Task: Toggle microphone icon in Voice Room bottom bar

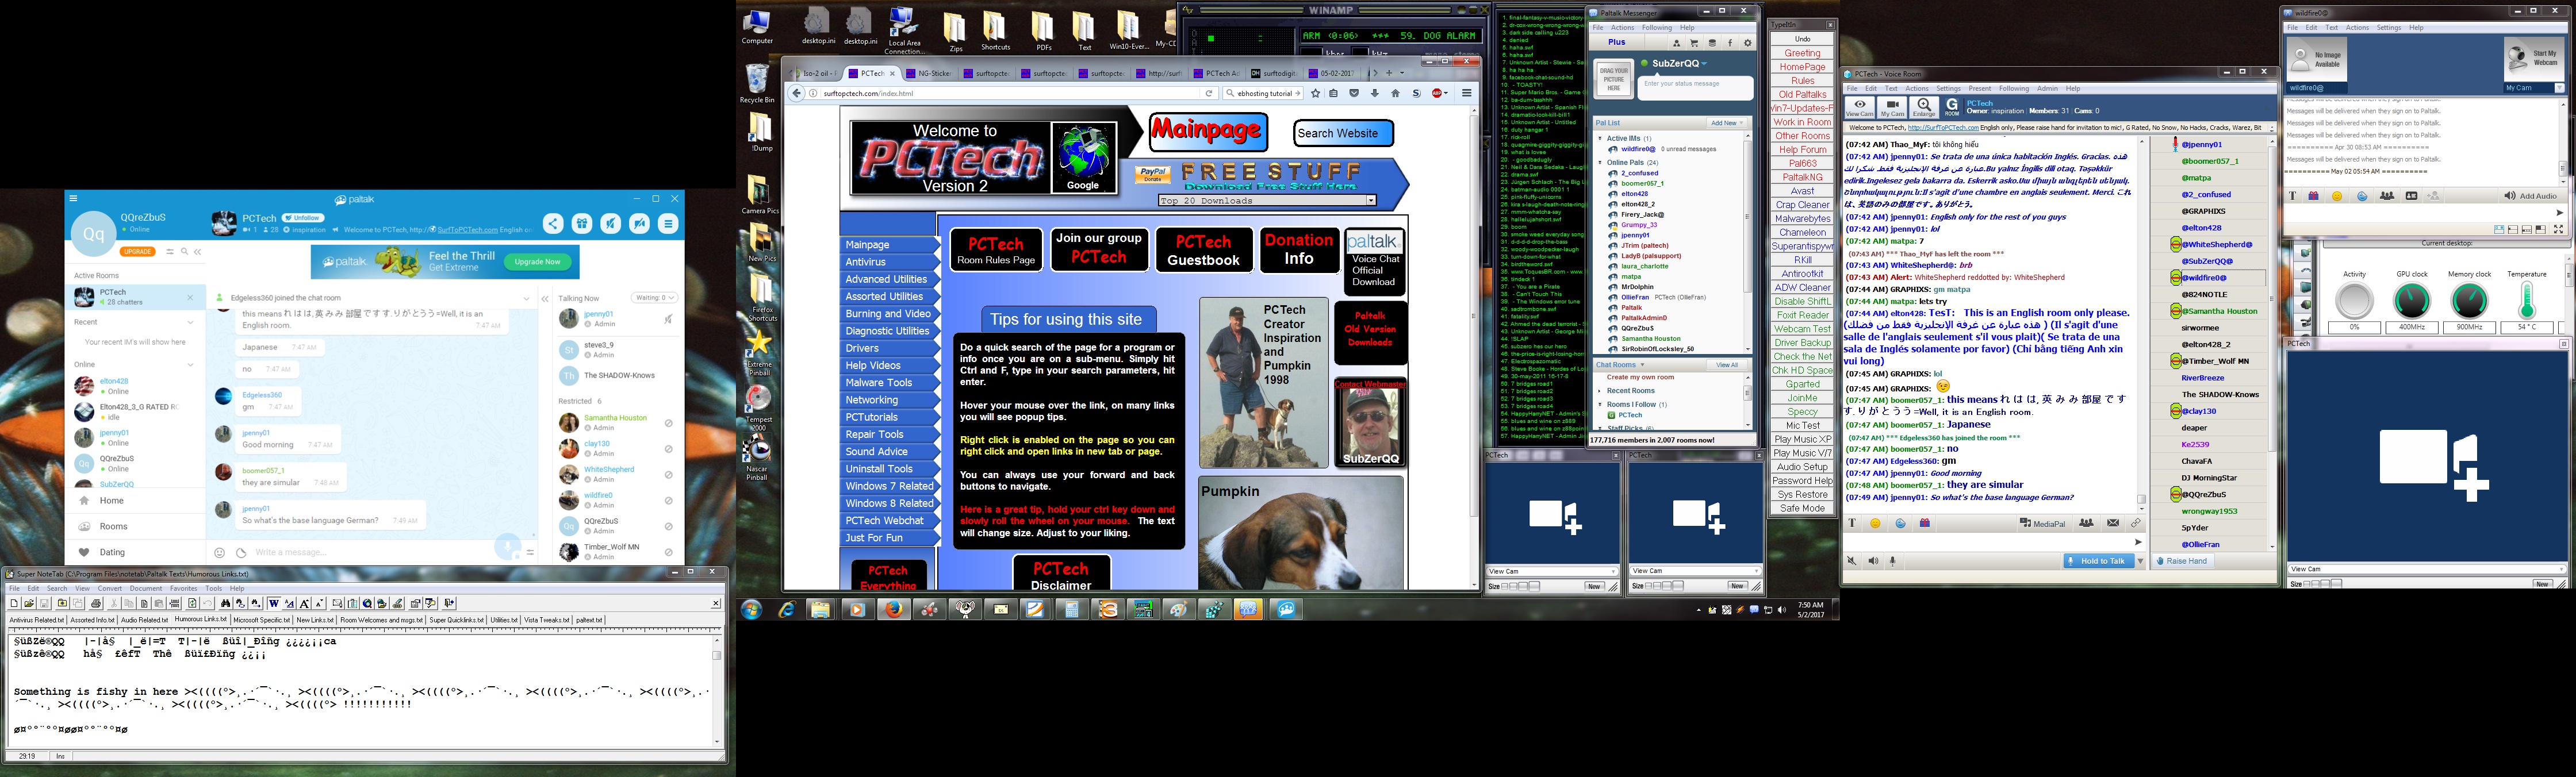Action: 1892,561
